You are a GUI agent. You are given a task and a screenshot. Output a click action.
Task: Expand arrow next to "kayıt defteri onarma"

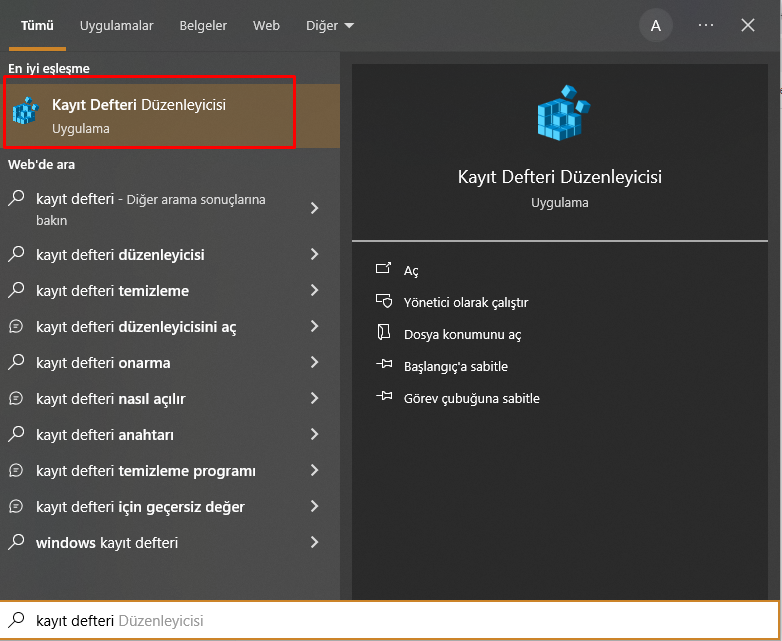point(314,362)
